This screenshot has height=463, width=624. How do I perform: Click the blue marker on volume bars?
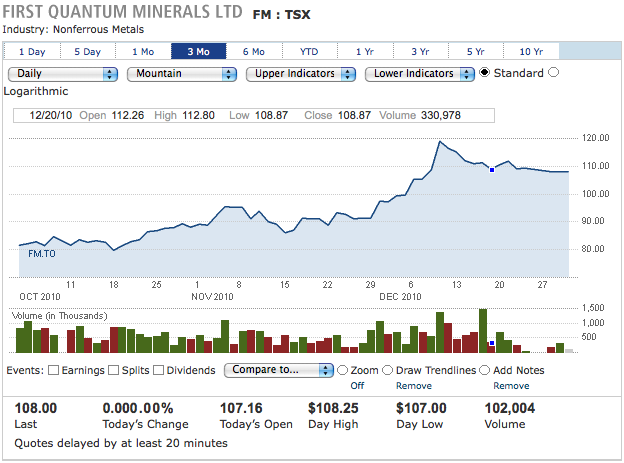(492, 343)
